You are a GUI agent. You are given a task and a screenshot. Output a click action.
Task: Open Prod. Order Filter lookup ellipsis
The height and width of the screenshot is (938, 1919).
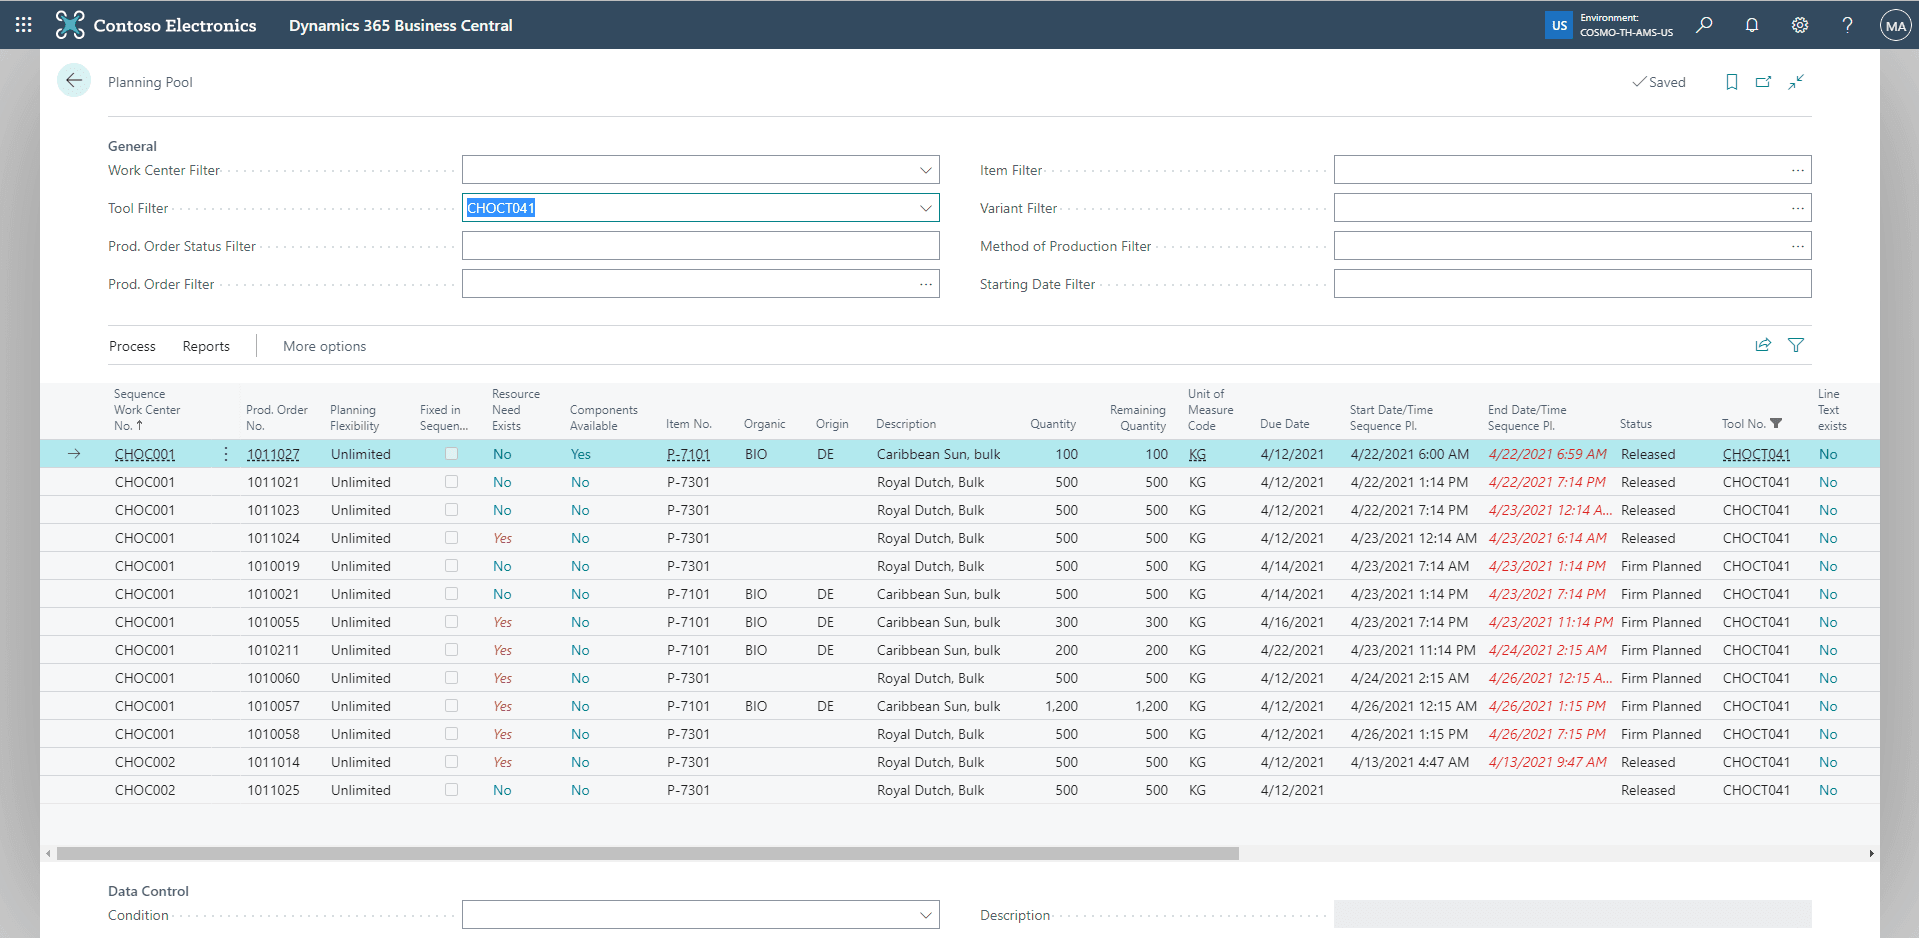pos(926,284)
